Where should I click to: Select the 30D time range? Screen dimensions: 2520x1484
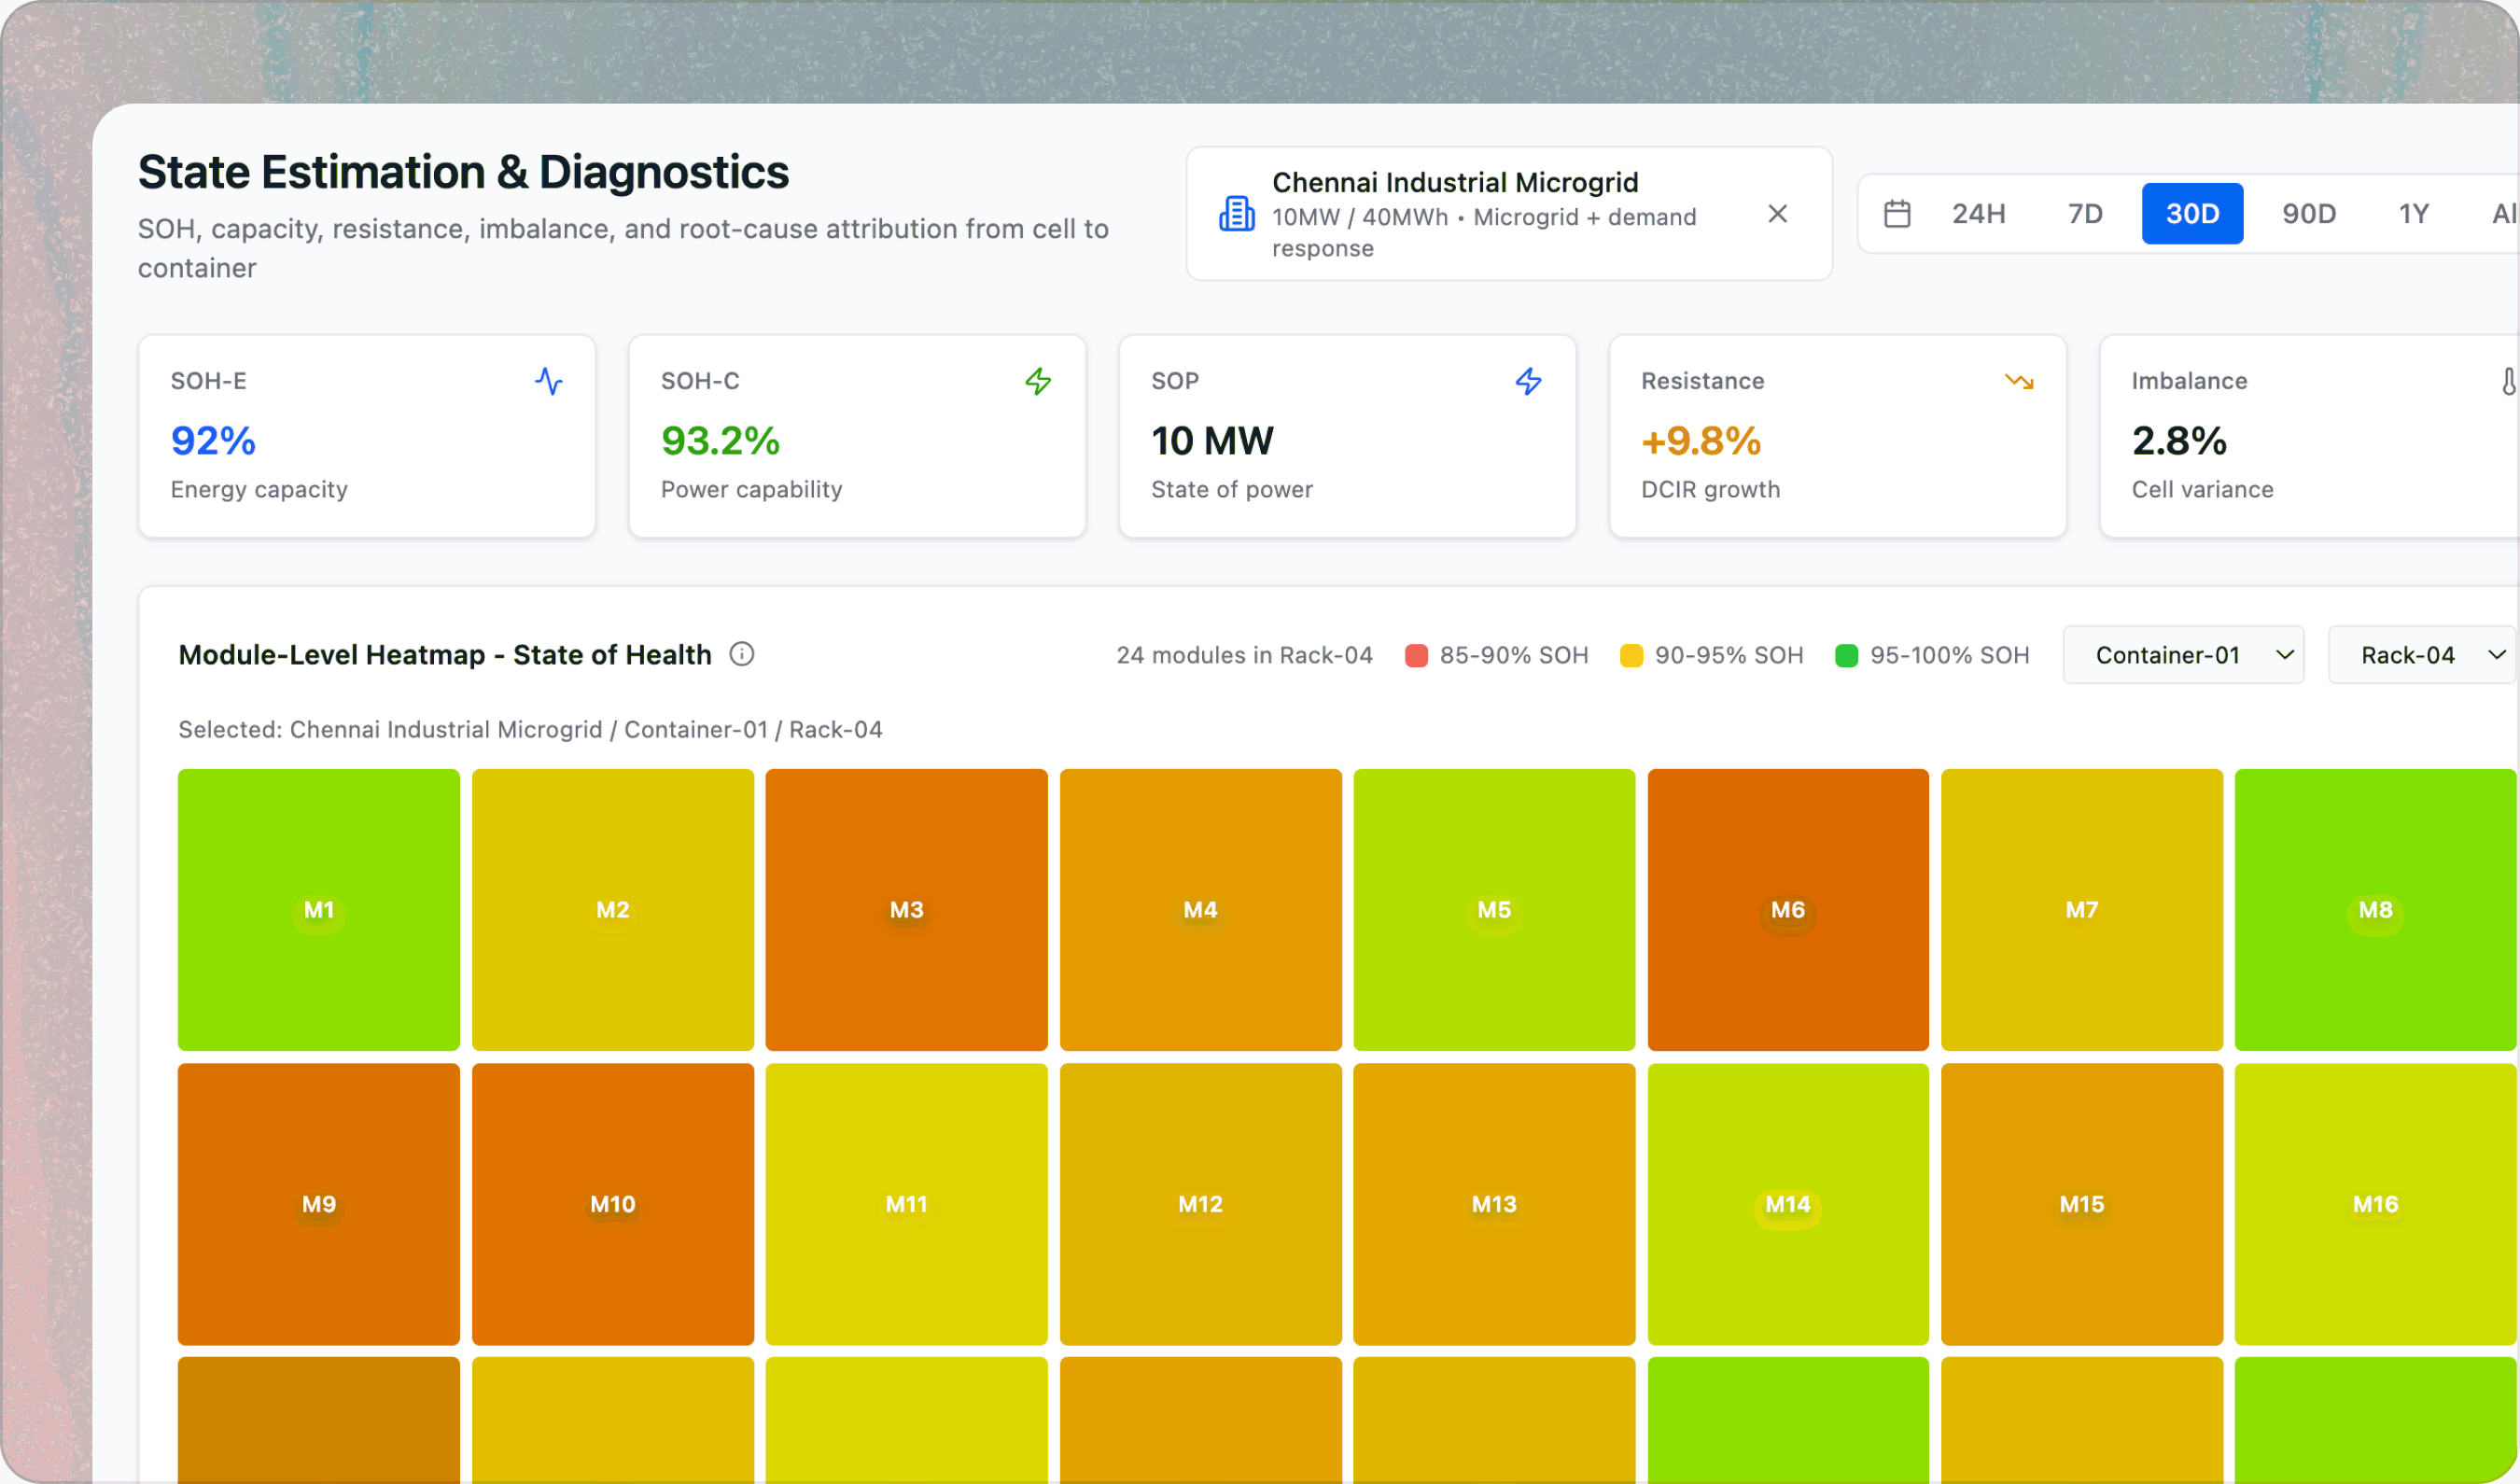[x=2192, y=213]
